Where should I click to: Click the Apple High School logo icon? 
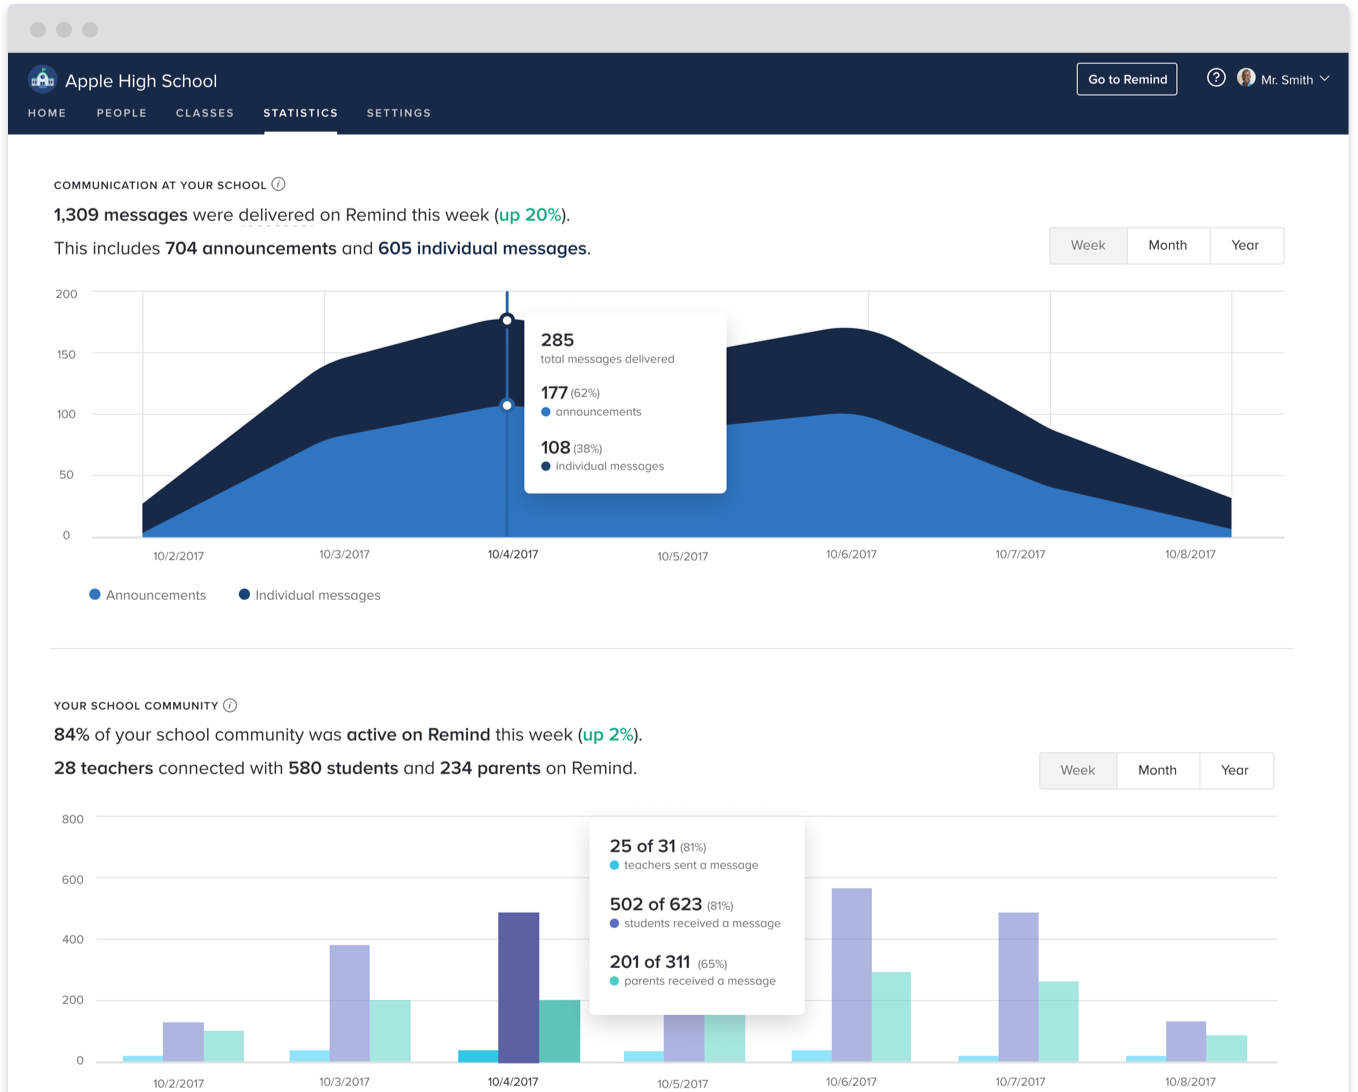coord(42,79)
